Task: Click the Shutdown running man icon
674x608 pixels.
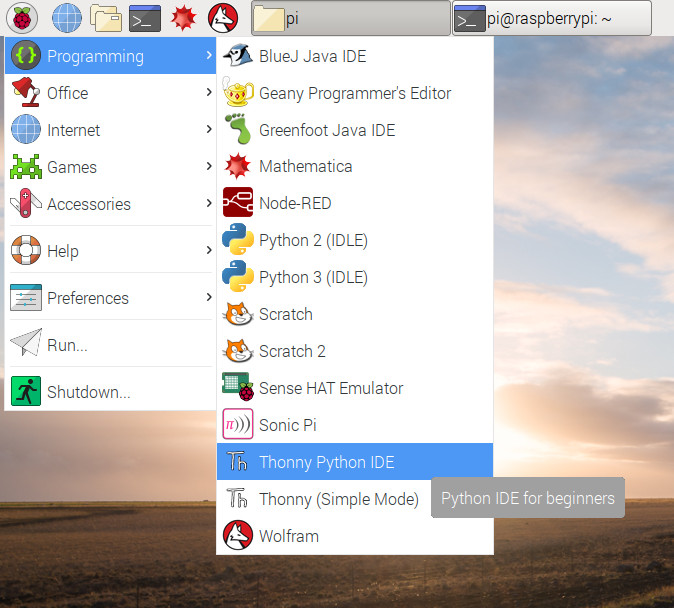Action: pyautogui.click(x=26, y=391)
